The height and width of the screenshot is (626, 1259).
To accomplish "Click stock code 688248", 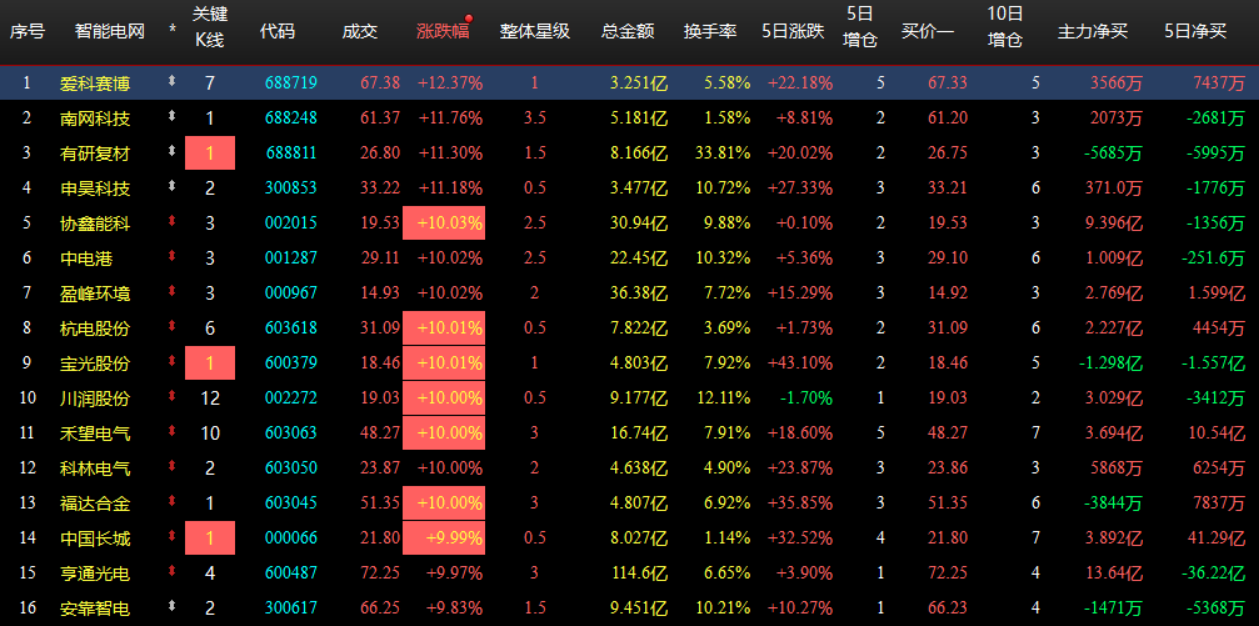I will click(x=291, y=118).
